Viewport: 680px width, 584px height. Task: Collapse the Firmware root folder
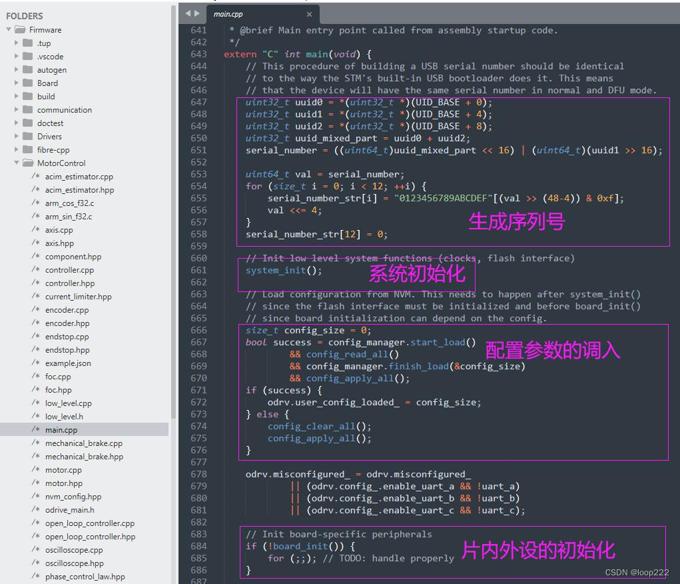pos(9,30)
